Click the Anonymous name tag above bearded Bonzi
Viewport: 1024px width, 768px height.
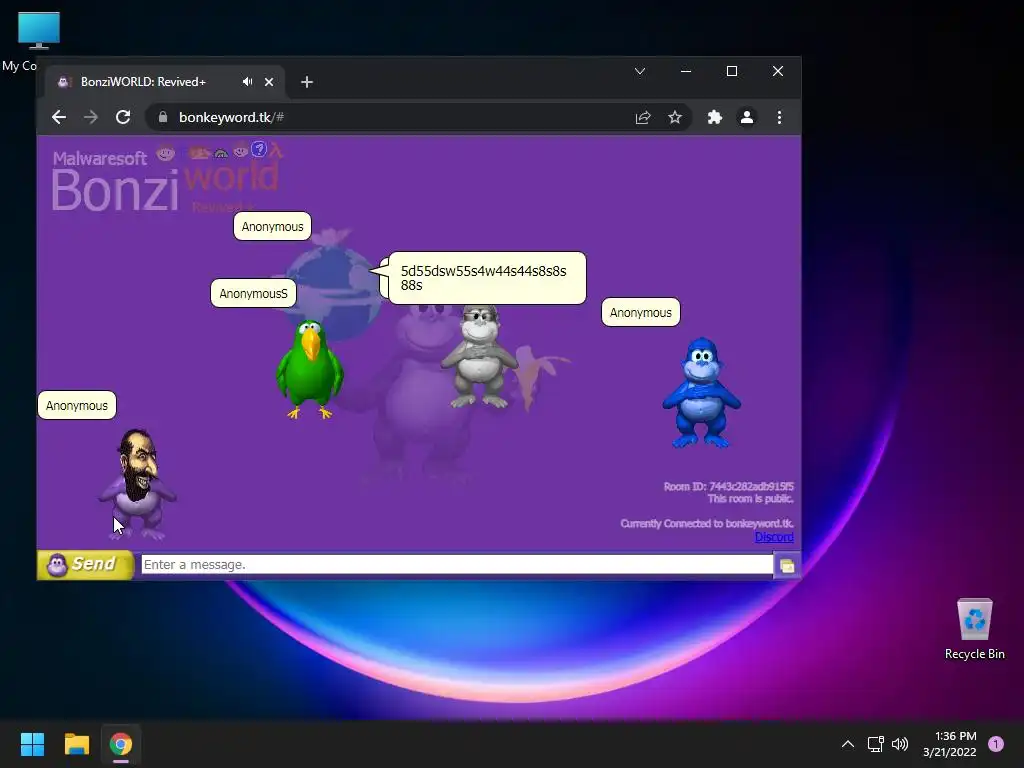pos(77,405)
